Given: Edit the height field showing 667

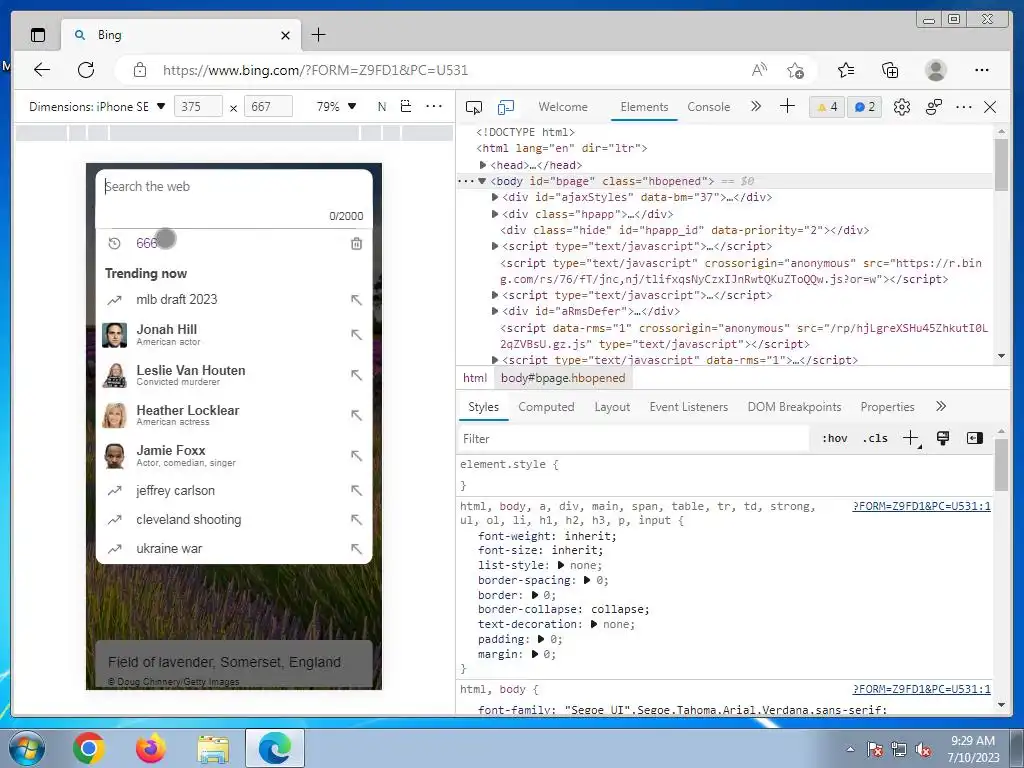Looking at the screenshot, I should click(268, 106).
